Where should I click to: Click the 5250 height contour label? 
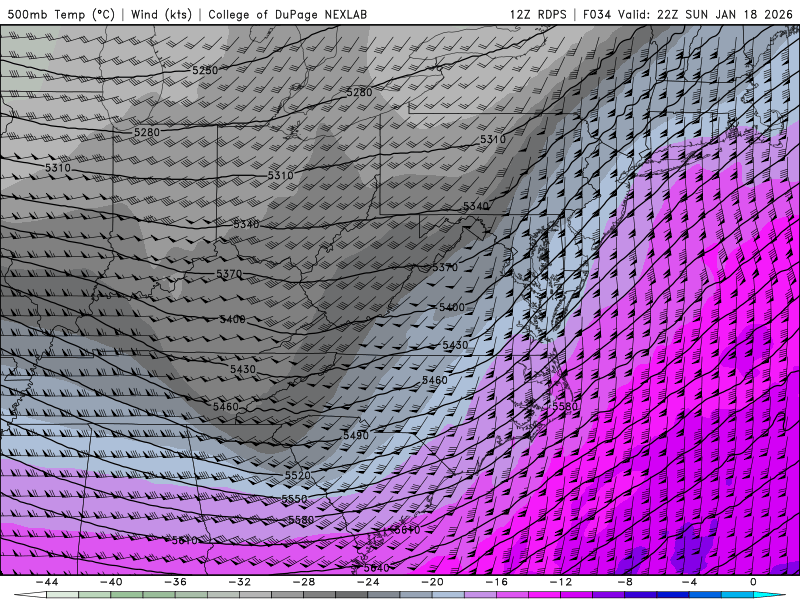205,70
